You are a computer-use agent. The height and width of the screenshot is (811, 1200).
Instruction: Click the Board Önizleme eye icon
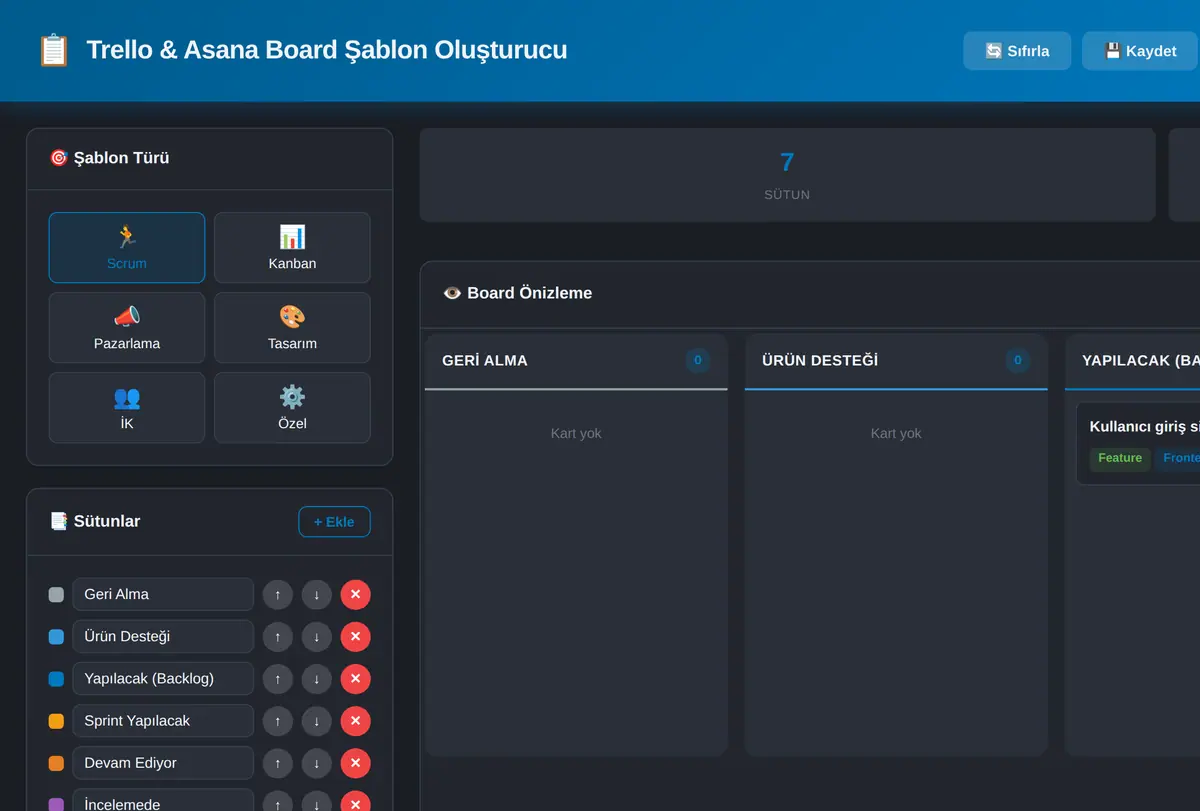pos(452,293)
